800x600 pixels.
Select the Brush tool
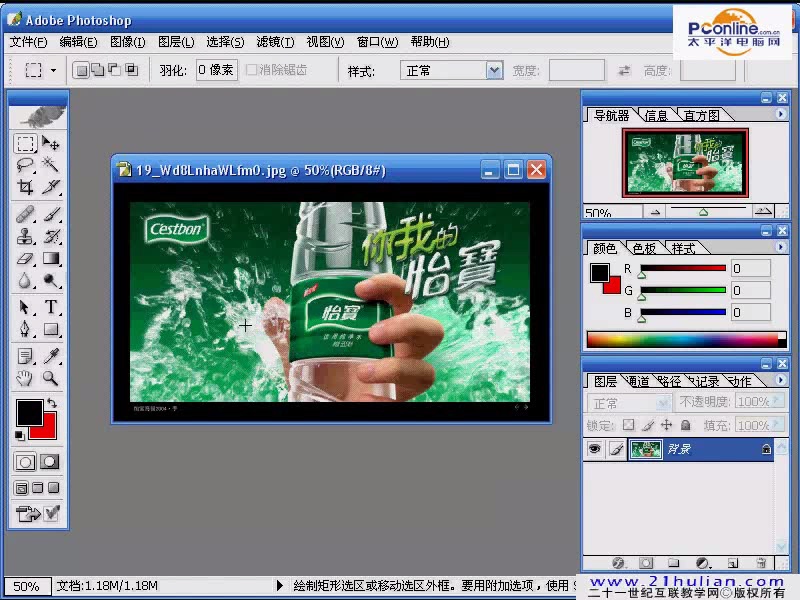[51, 214]
